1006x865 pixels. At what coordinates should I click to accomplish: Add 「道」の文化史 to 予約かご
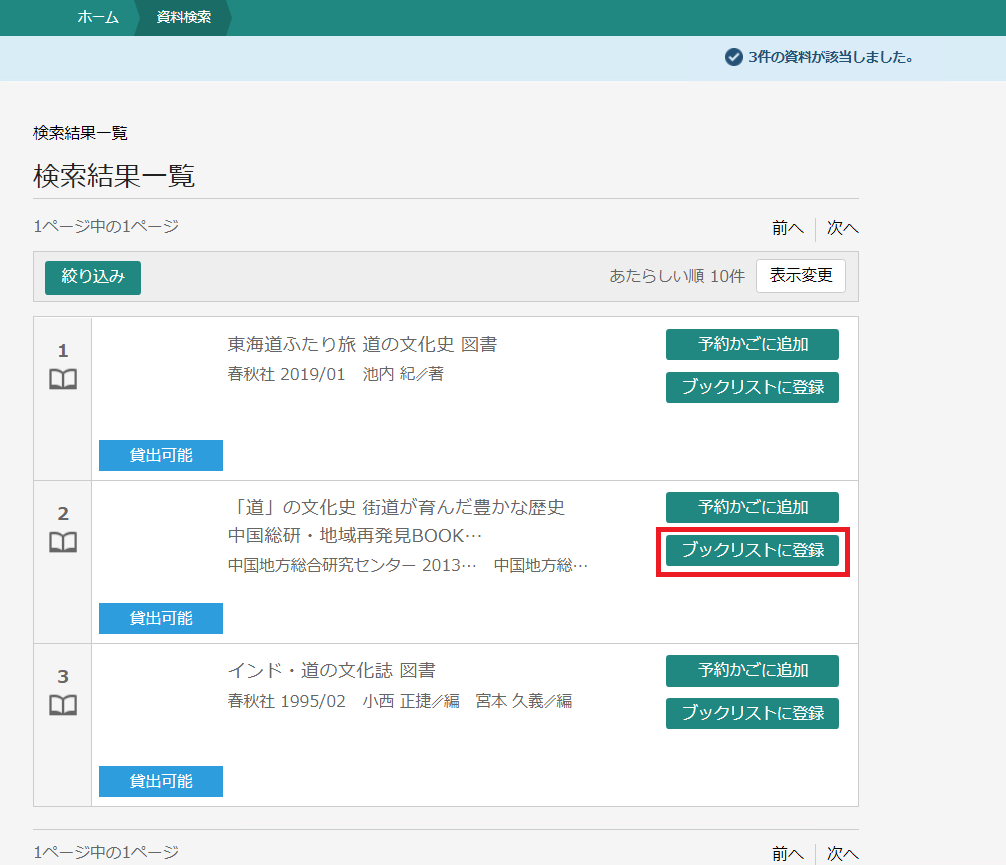[752, 507]
